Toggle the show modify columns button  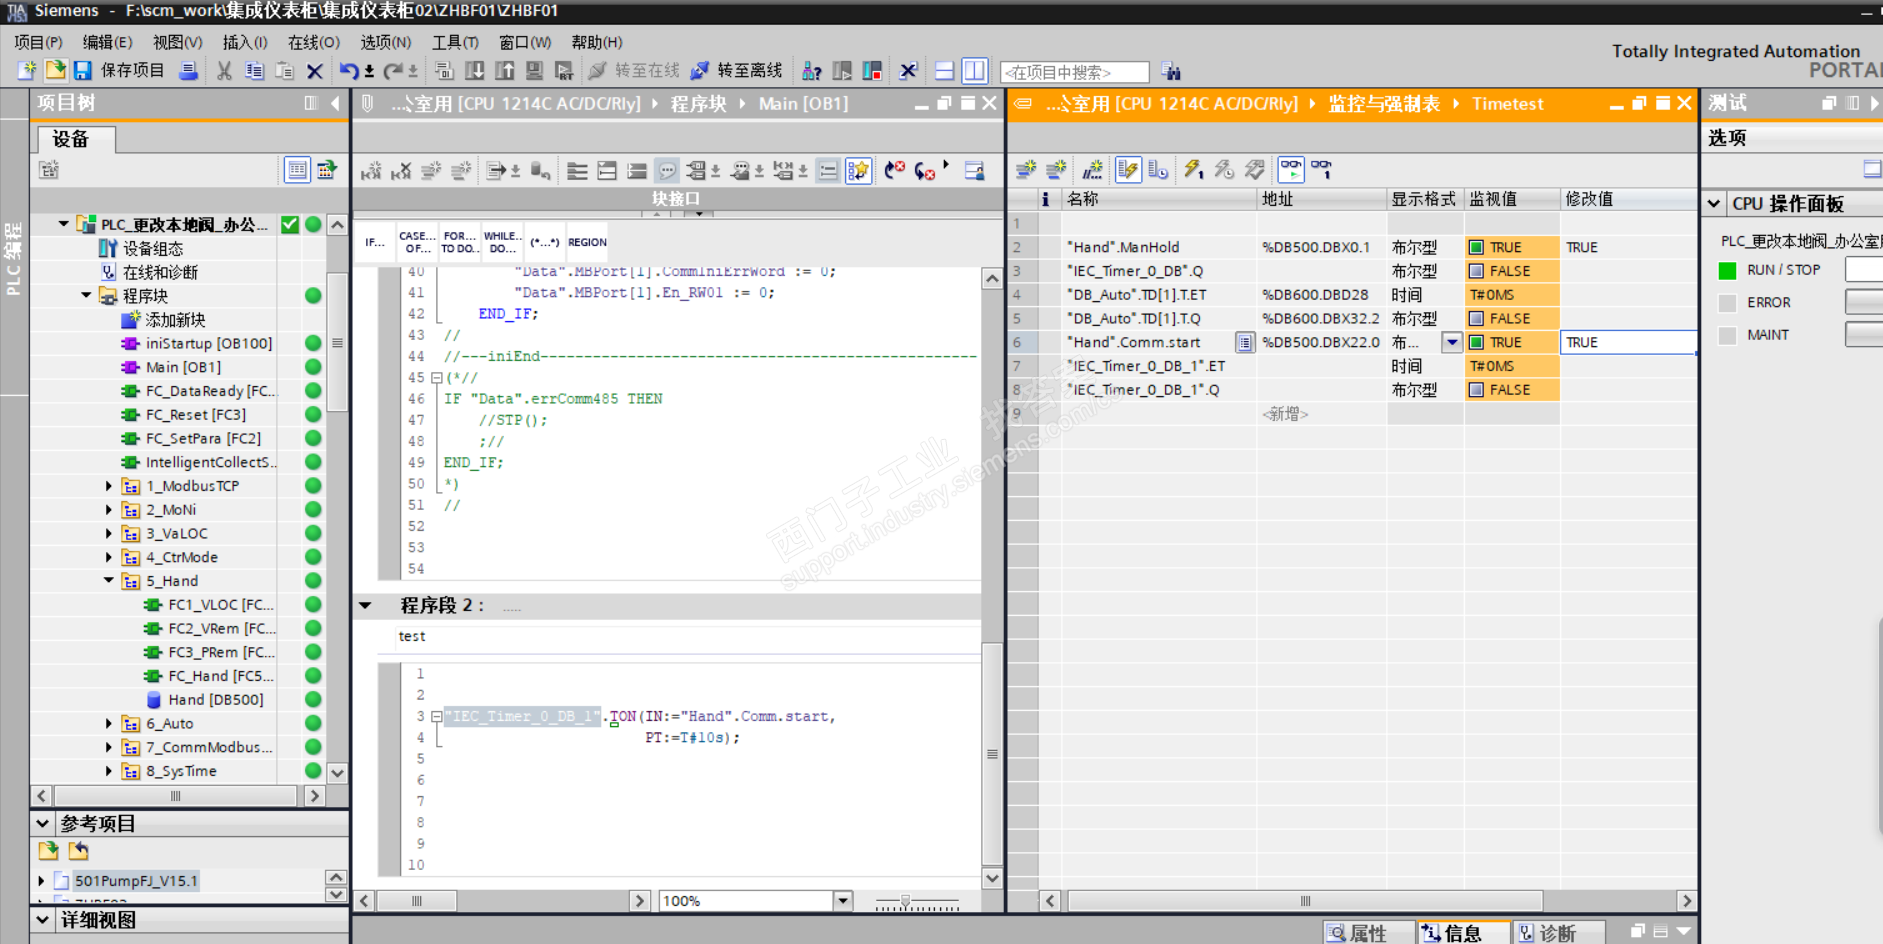point(1128,169)
